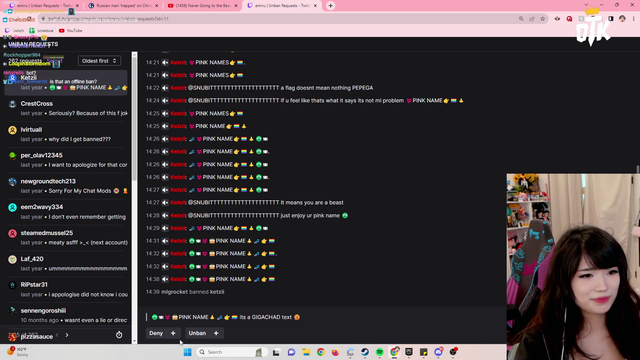Open the Chat app icon on taskbar
The height and width of the screenshot is (360, 640).
tap(291, 352)
